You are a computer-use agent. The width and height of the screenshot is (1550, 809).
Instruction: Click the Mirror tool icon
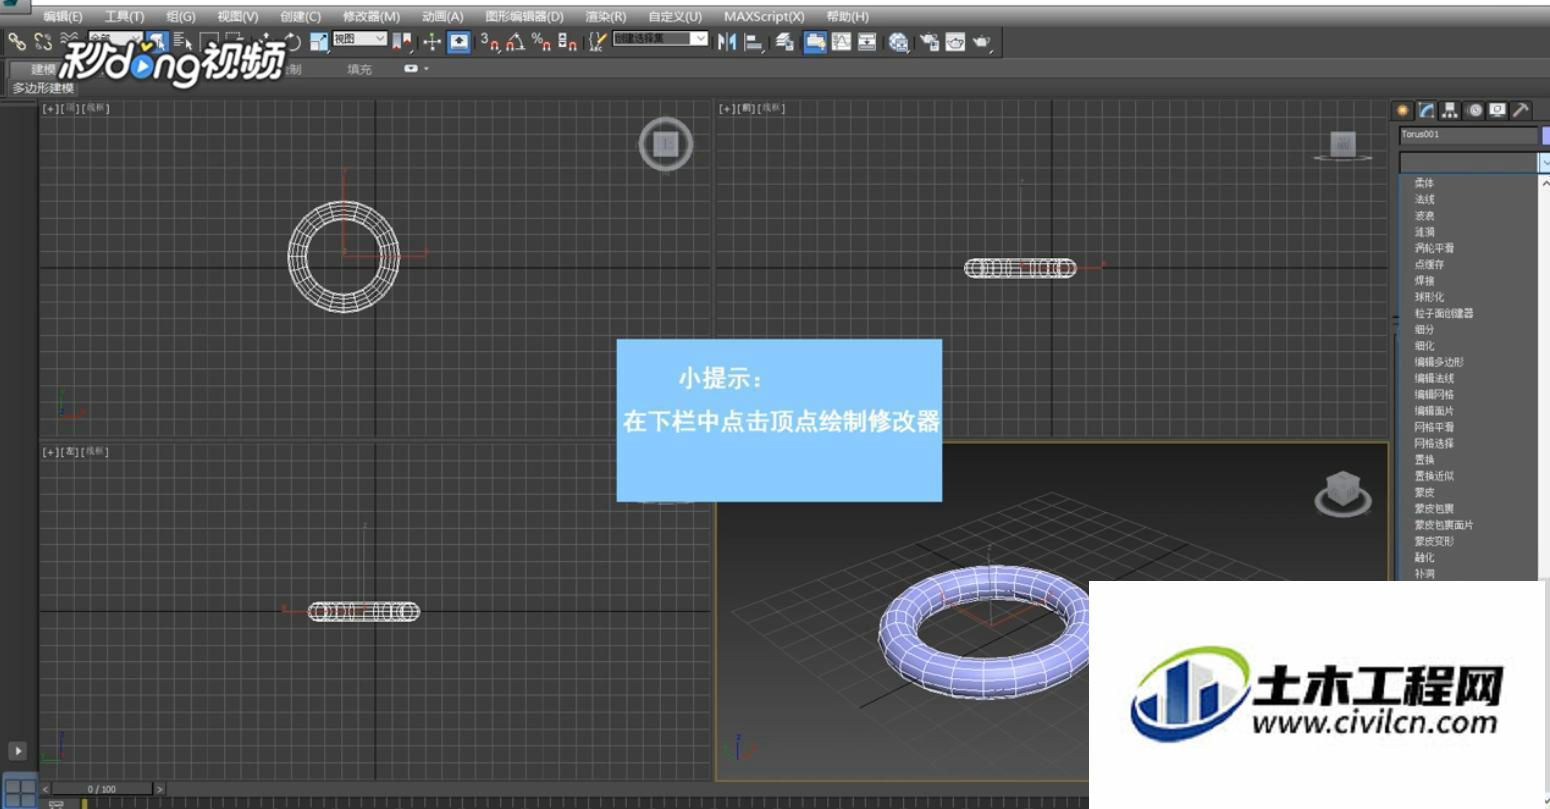click(x=727, y=41)
